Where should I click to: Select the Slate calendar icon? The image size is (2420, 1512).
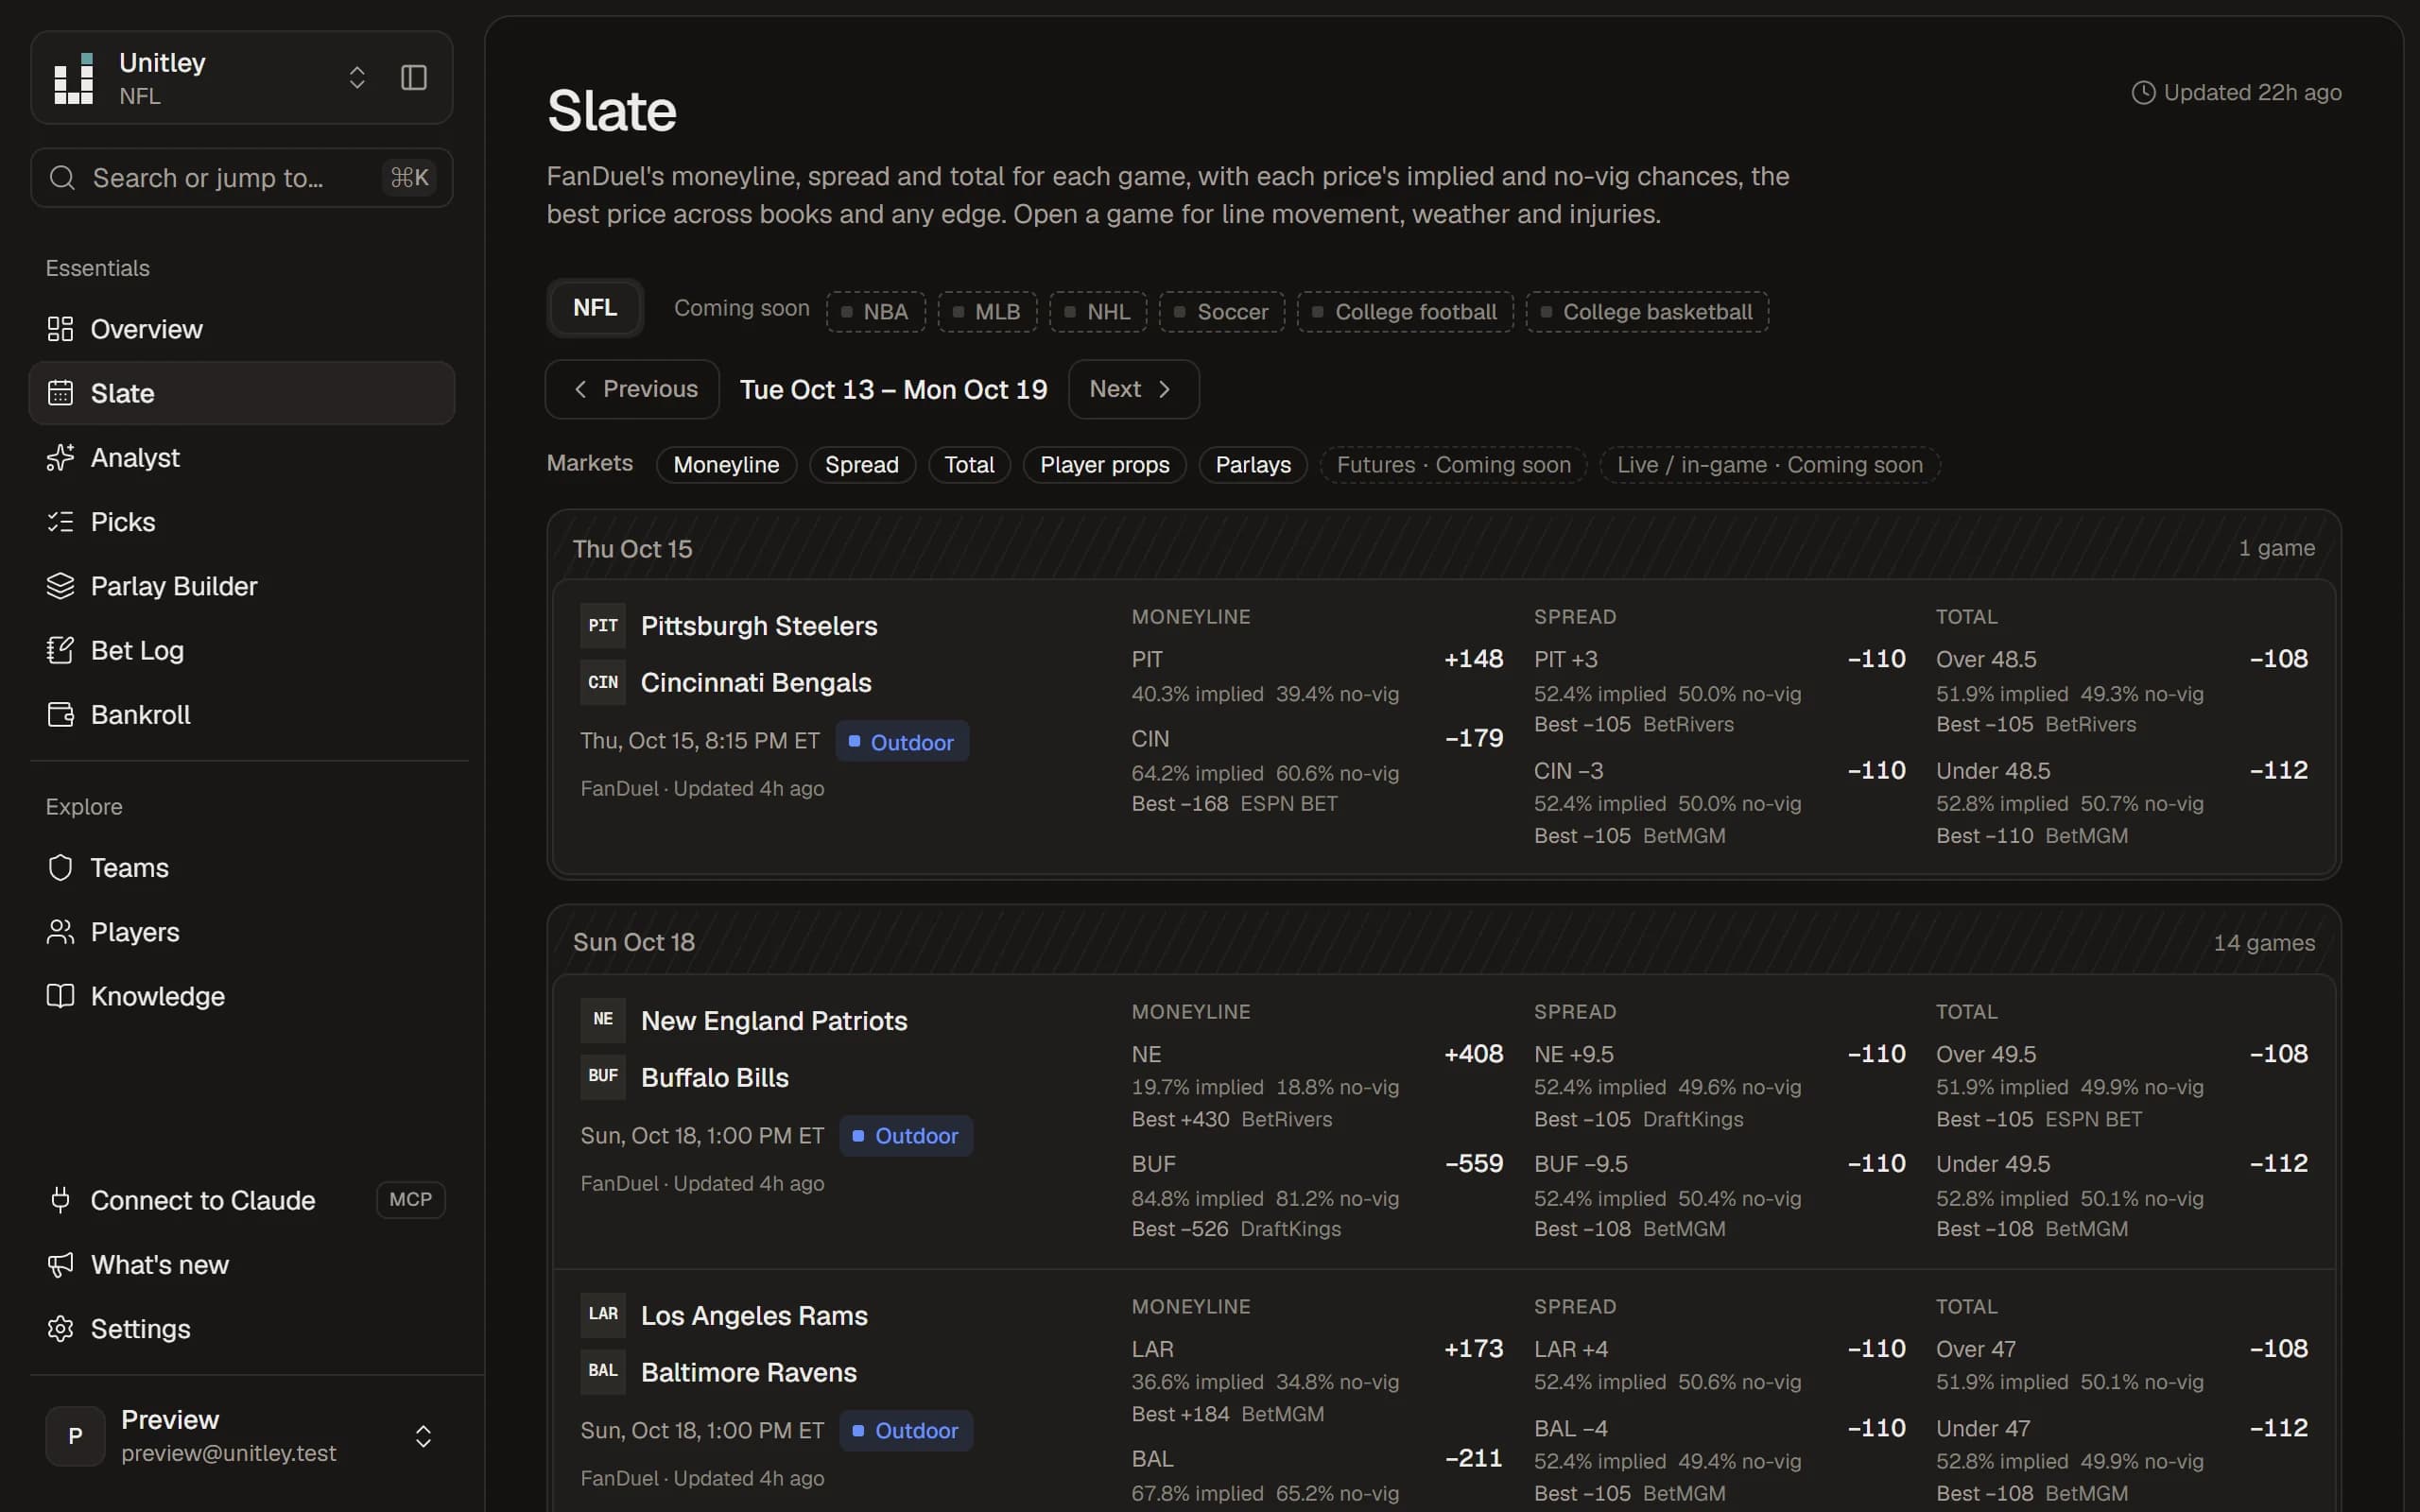pos(61,393)
